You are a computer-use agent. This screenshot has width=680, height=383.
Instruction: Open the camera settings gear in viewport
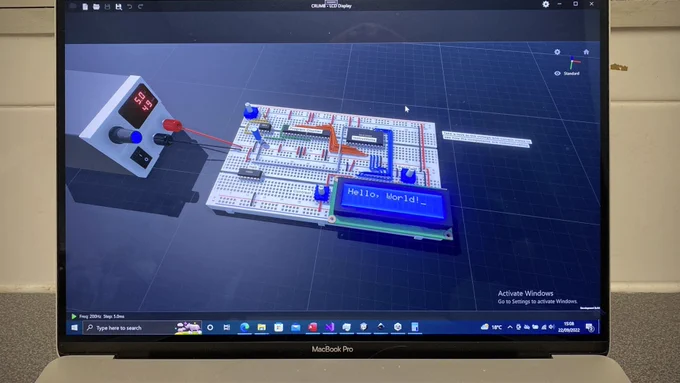(557, 52)
